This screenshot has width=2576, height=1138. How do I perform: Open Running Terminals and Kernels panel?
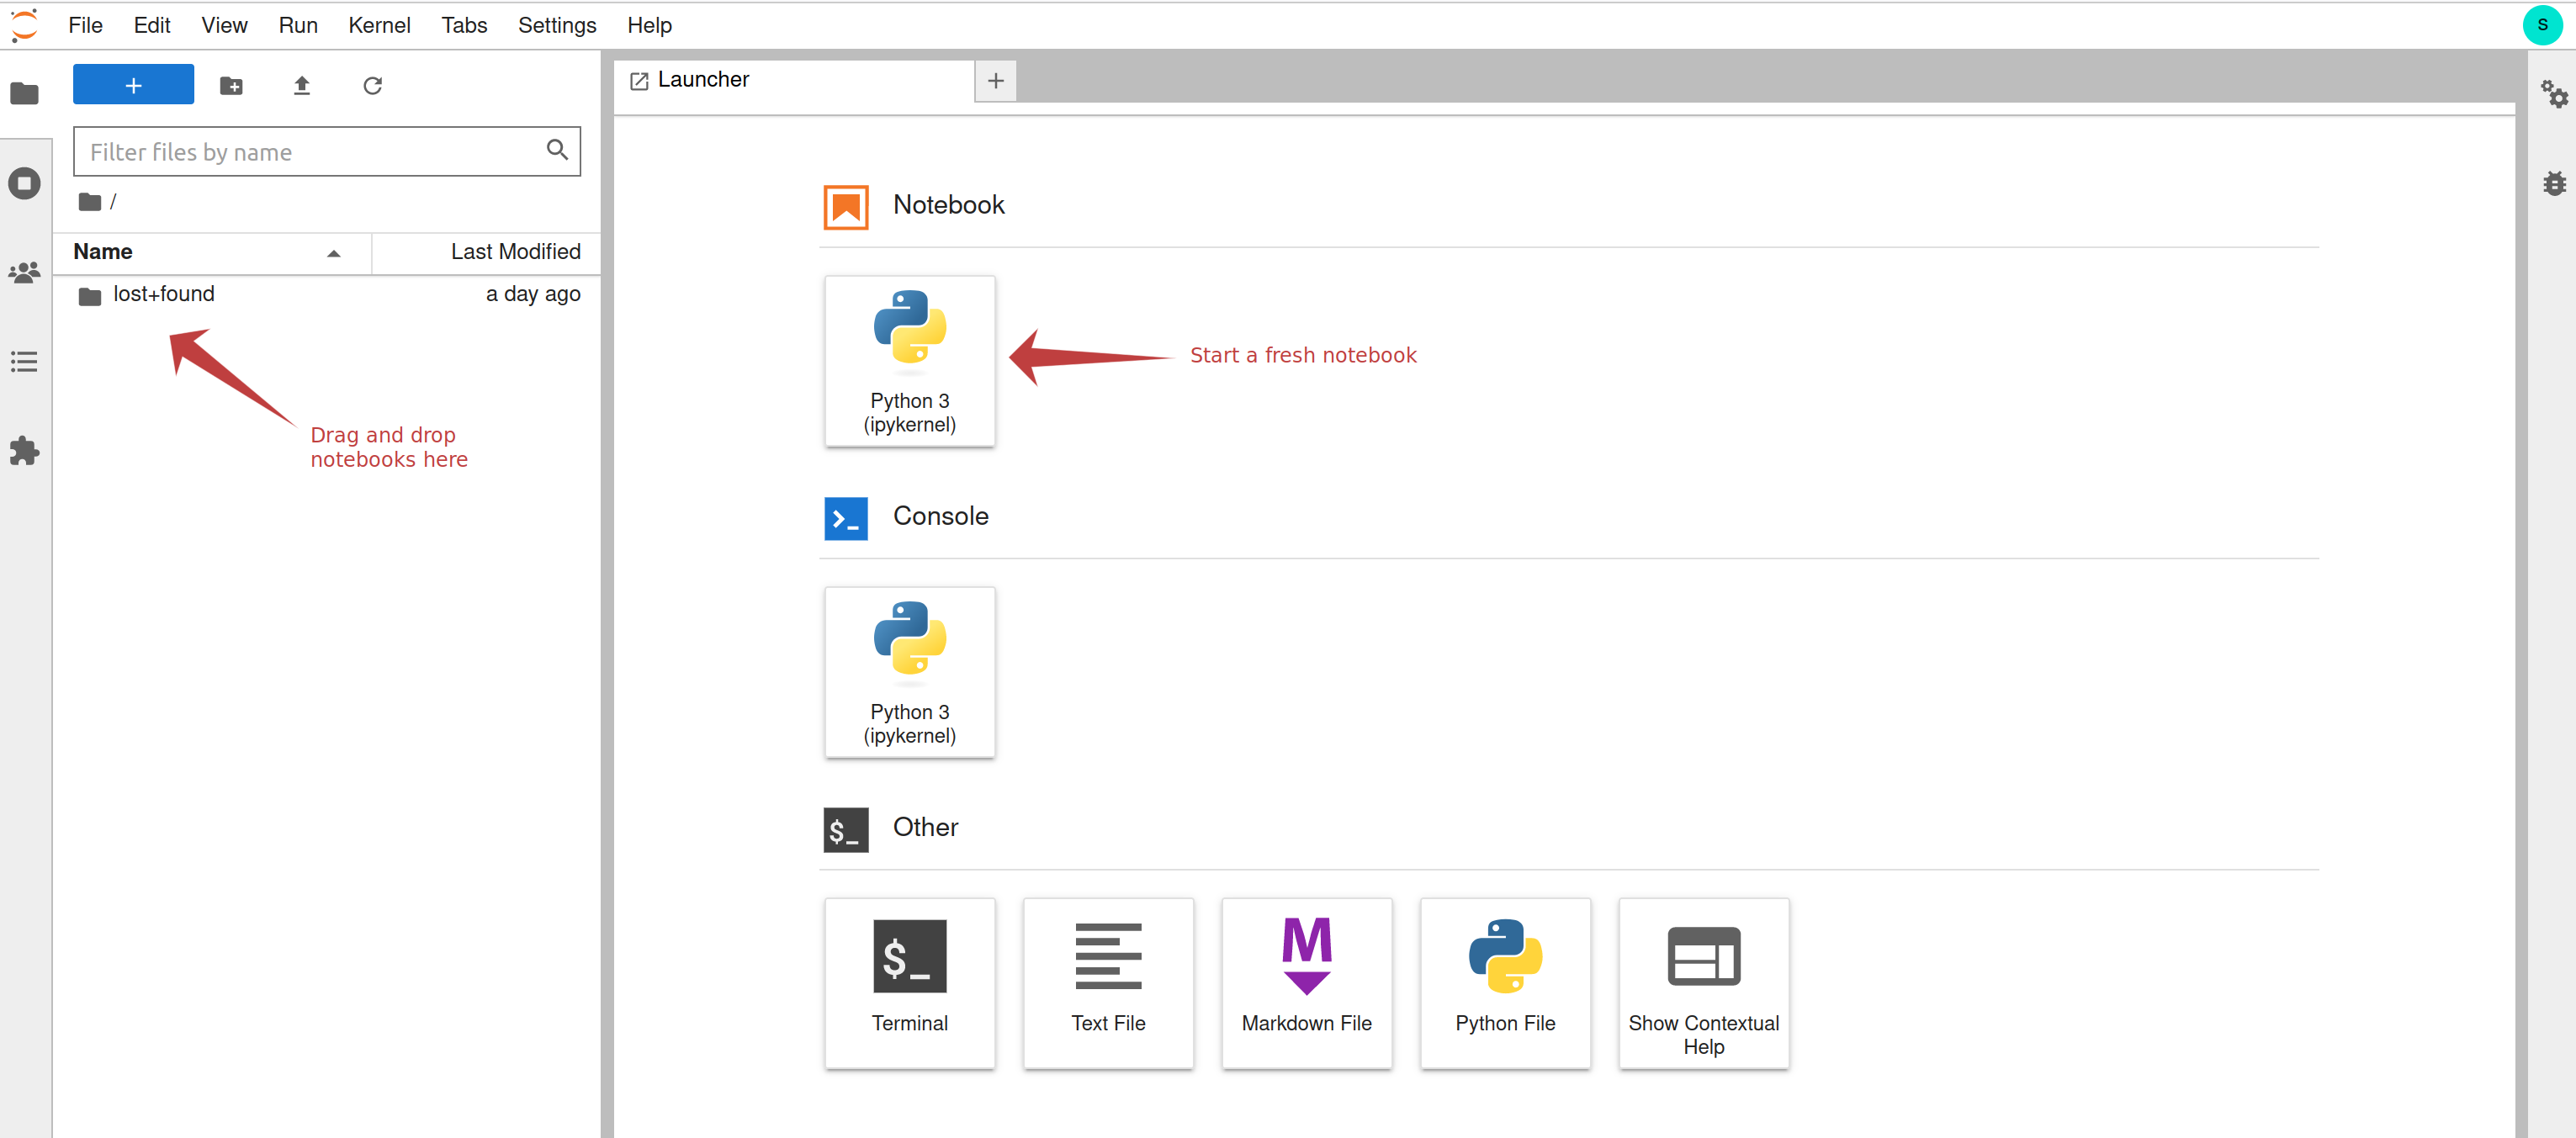pos(24,183)
